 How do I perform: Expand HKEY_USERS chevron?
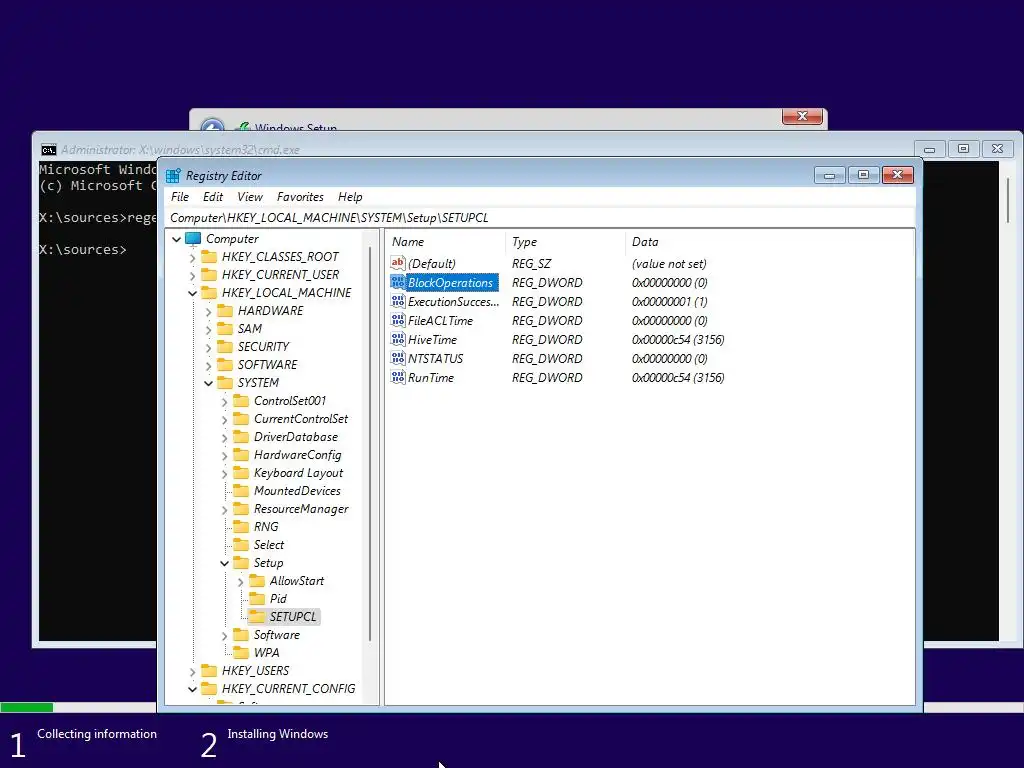192,671
